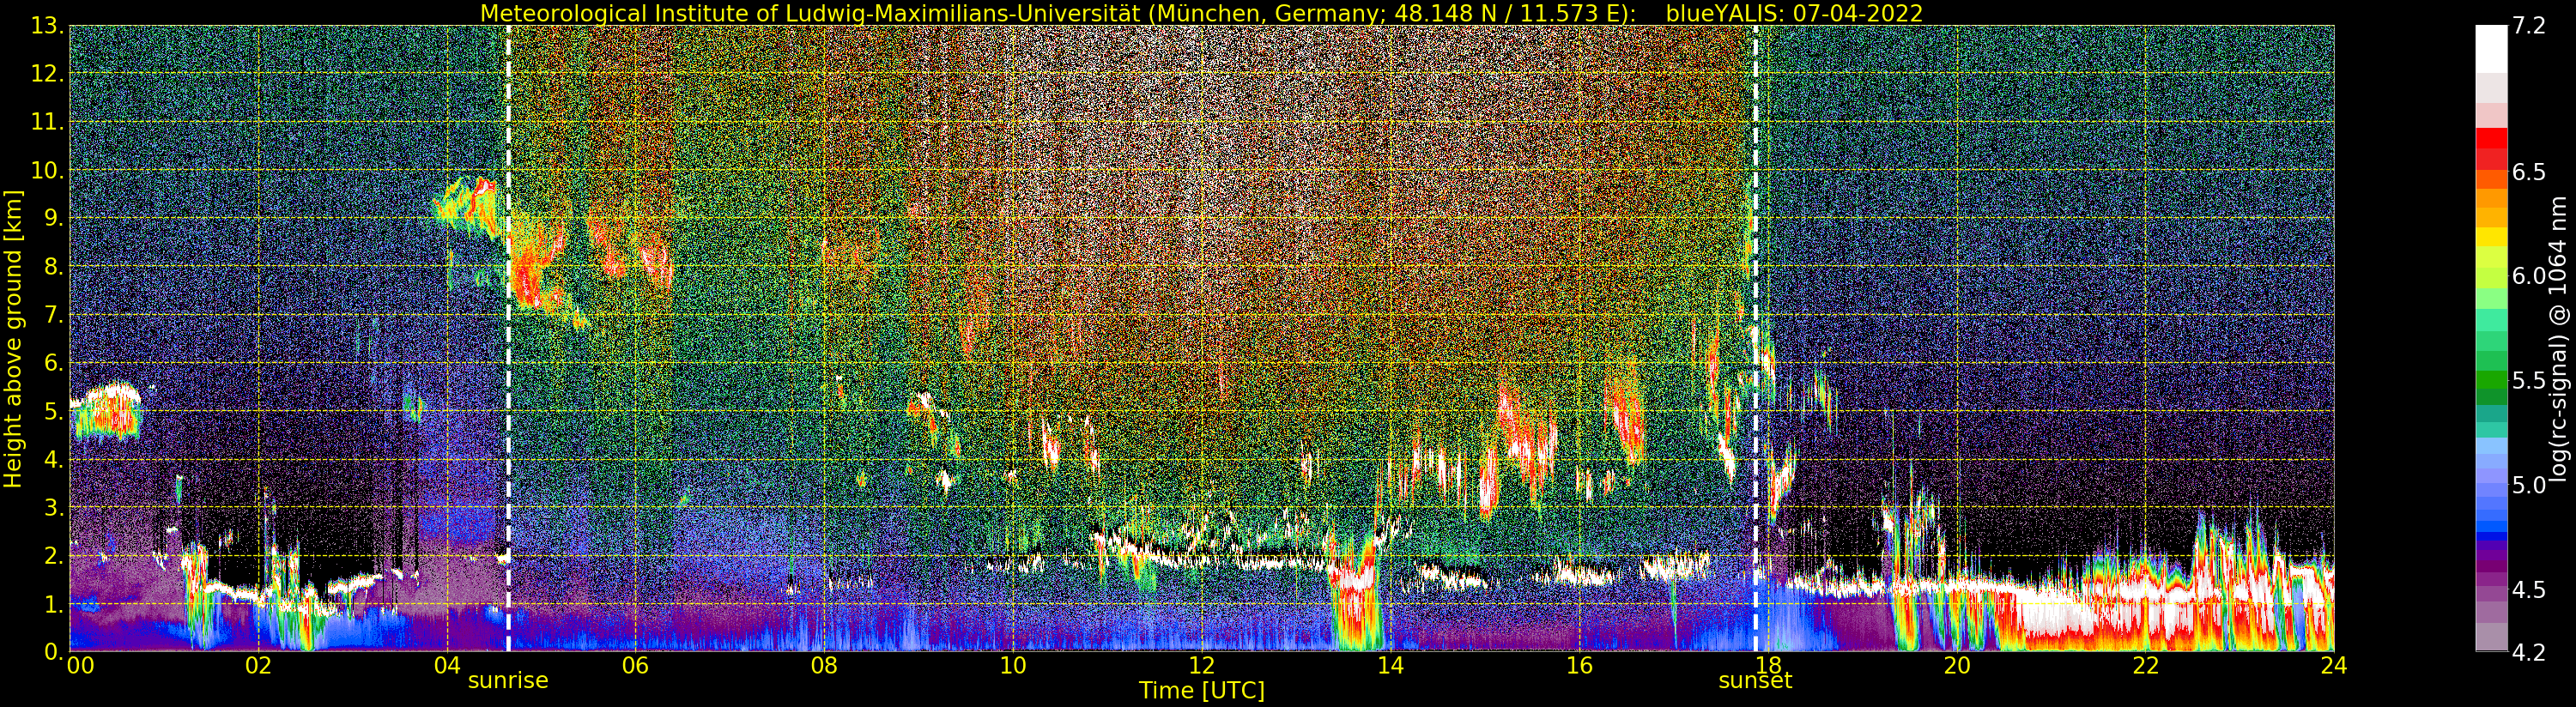The image size is (2576, 707).
Task: Click the 02 tick on the time axis
Action: click(258, 666)
